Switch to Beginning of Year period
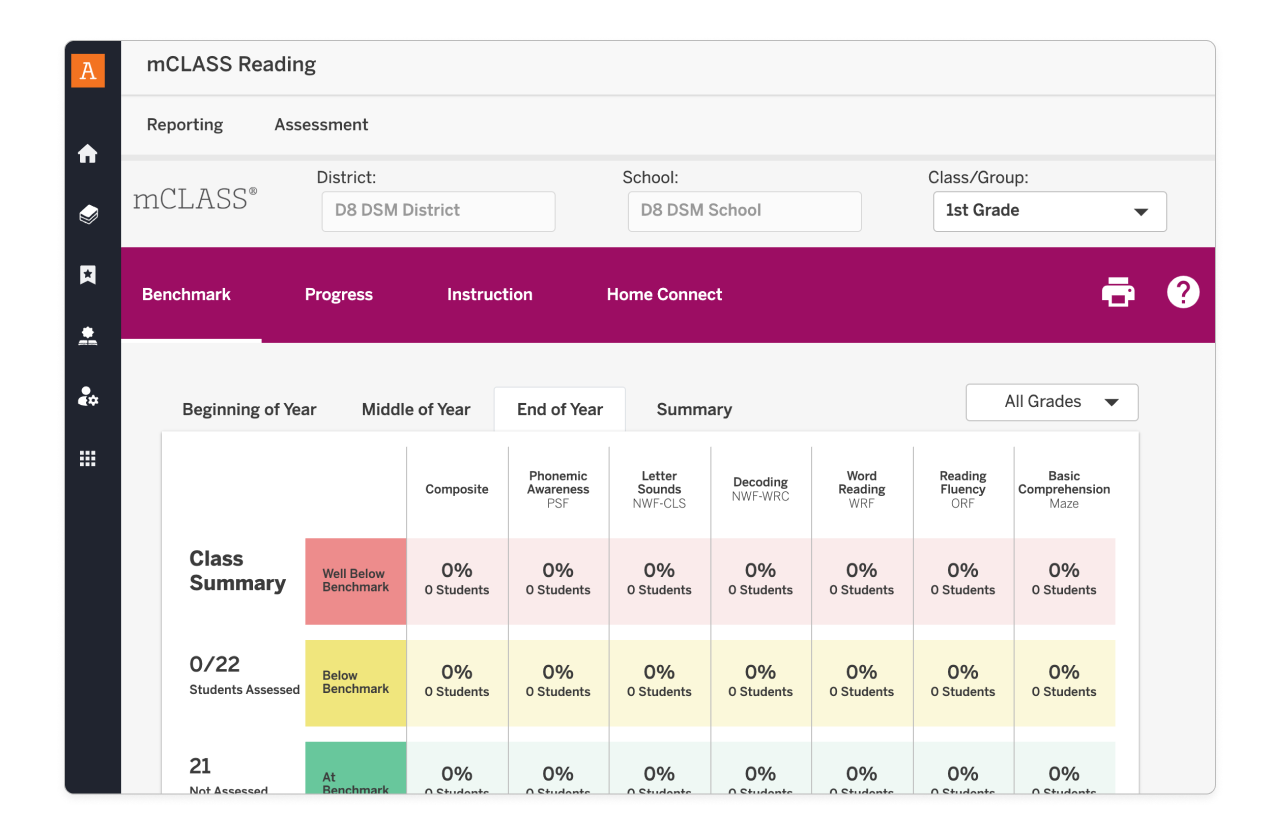Viewport: 1280px width, 836px height. (x=249, y=410)
